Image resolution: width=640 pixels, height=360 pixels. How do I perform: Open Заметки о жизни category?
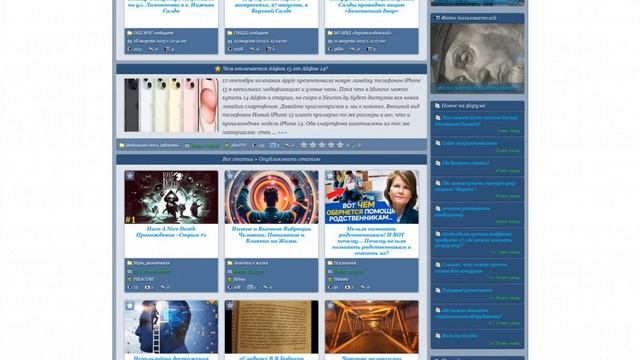pyautogui.click(x=251, y=263)
